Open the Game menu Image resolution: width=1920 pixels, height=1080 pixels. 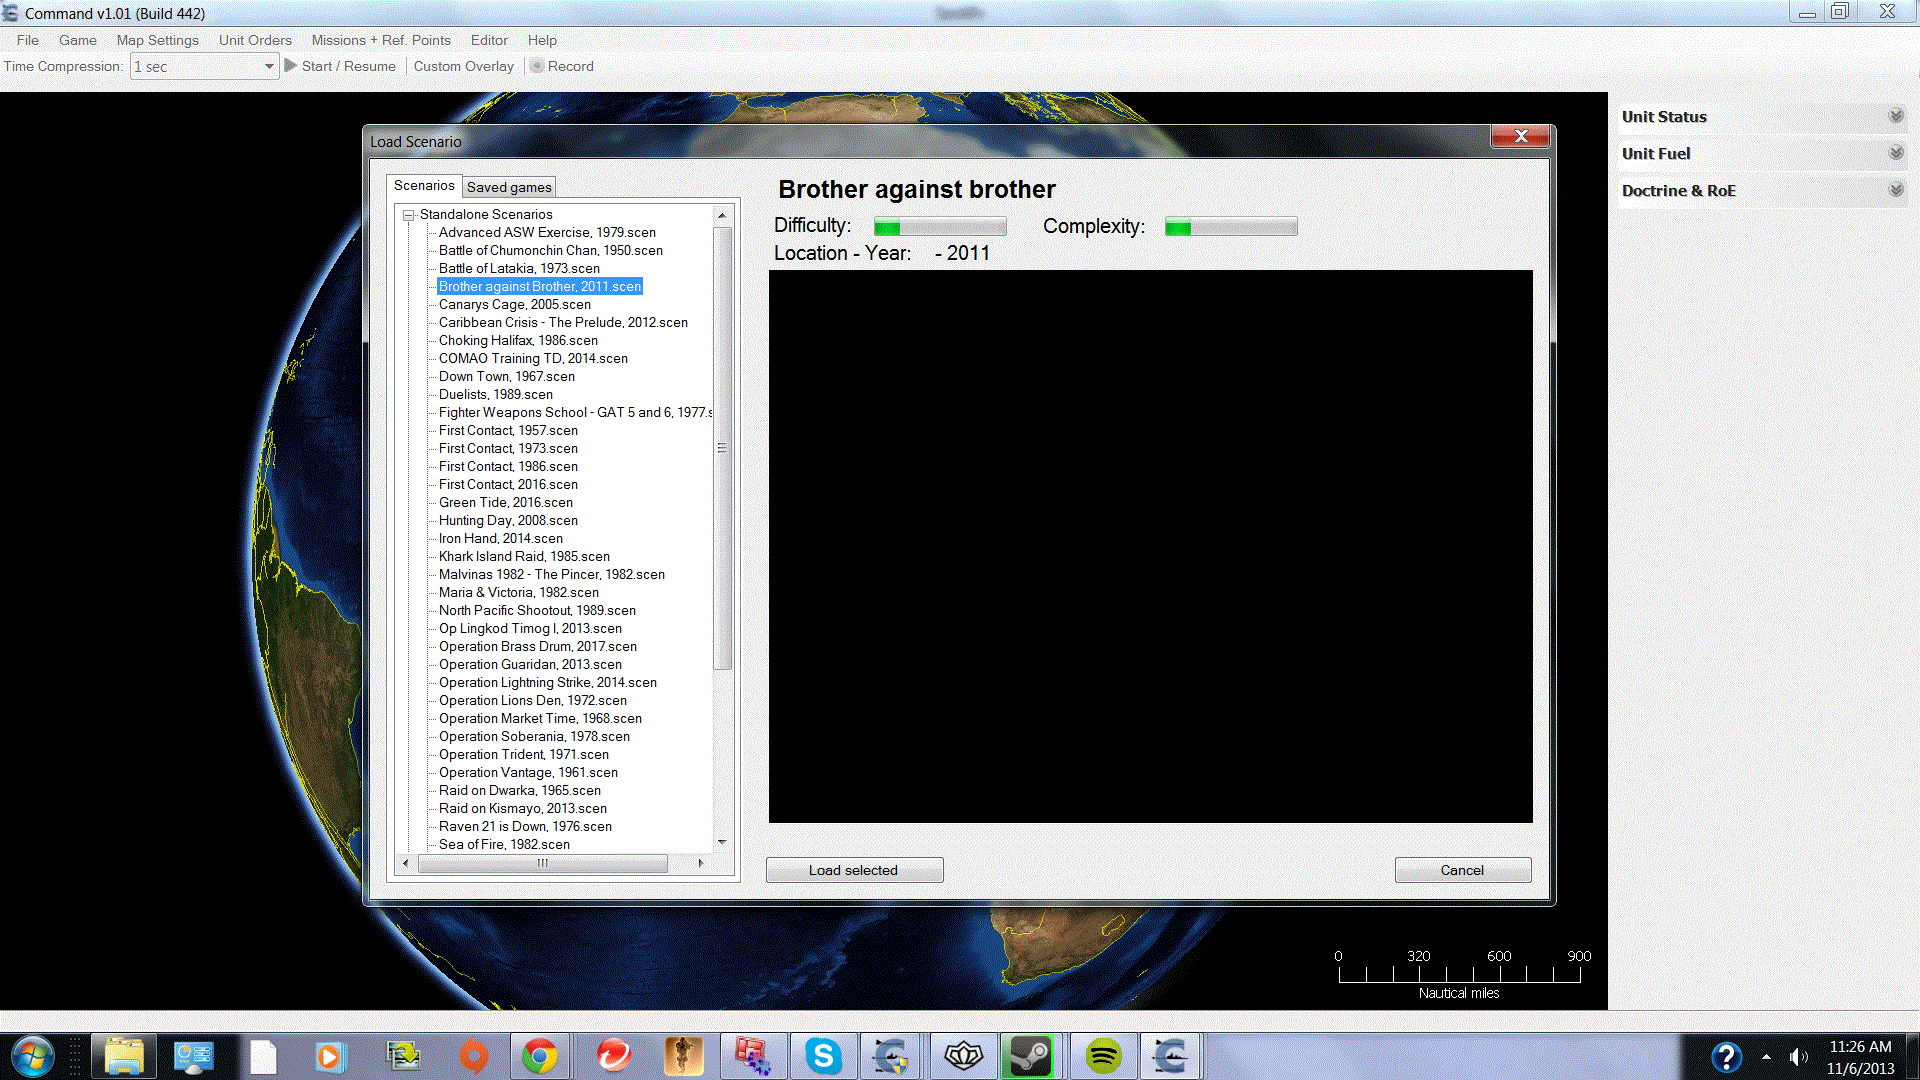[x=78, y=40]
